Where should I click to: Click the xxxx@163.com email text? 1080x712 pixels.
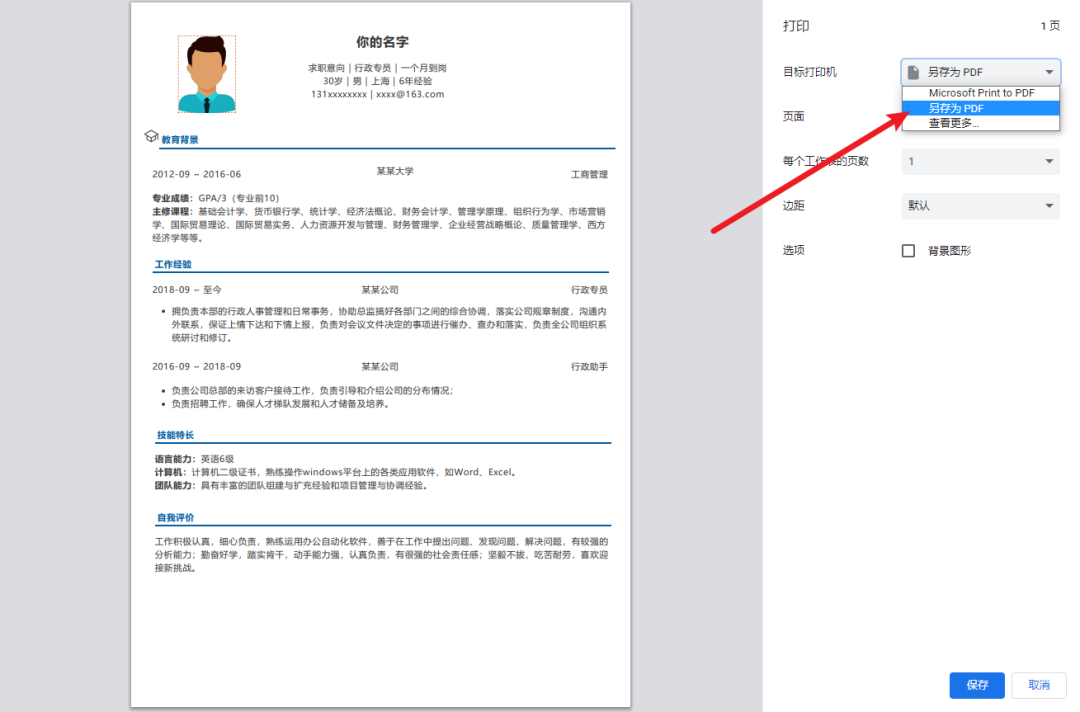tap(410, 94)
